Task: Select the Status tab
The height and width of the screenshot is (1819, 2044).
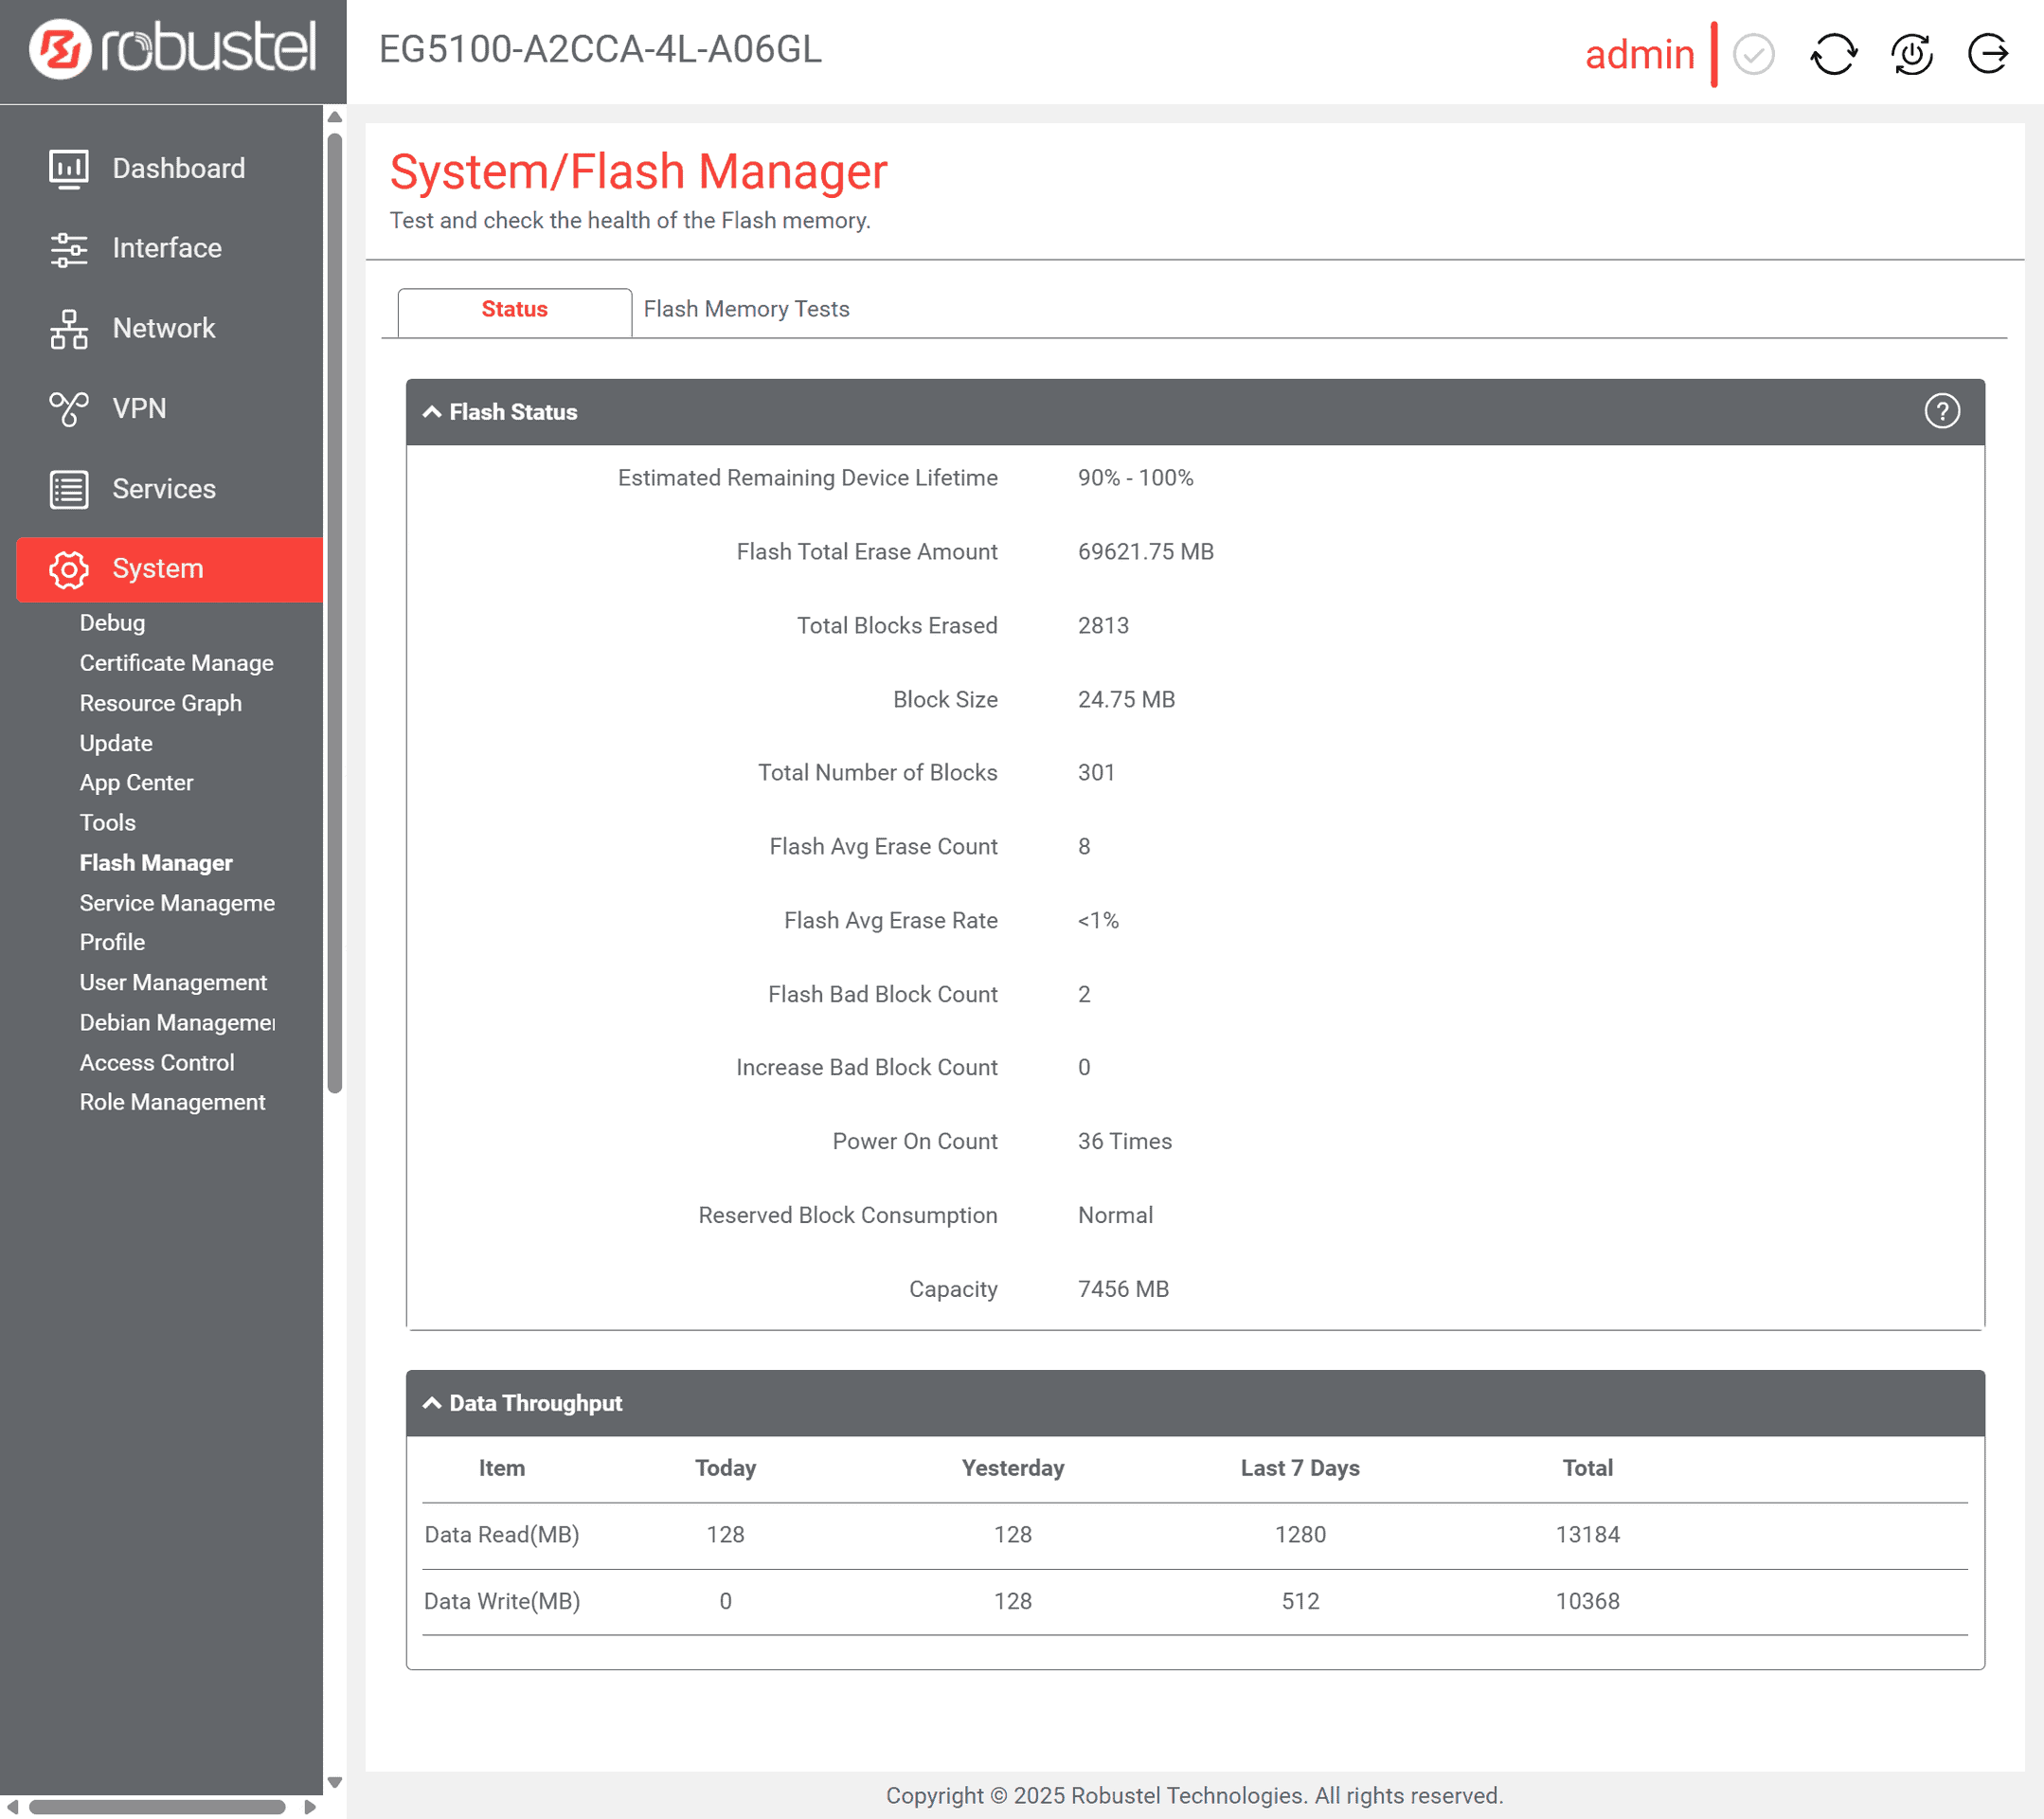Action: click(514, 309)
